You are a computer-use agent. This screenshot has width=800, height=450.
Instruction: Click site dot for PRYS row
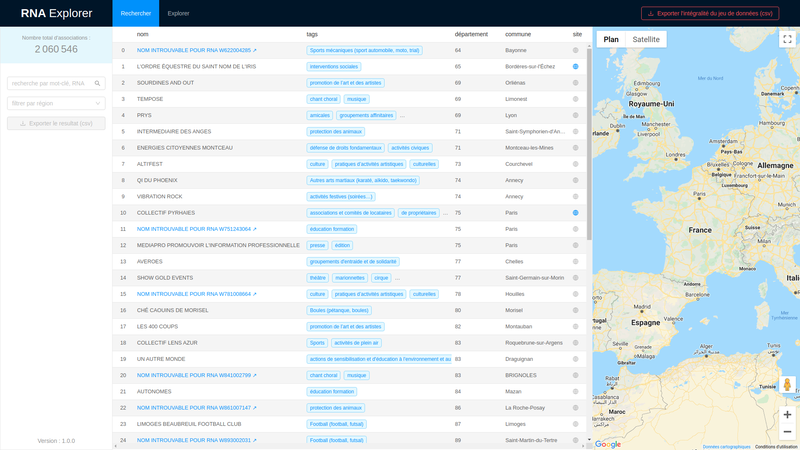point(576,115)
